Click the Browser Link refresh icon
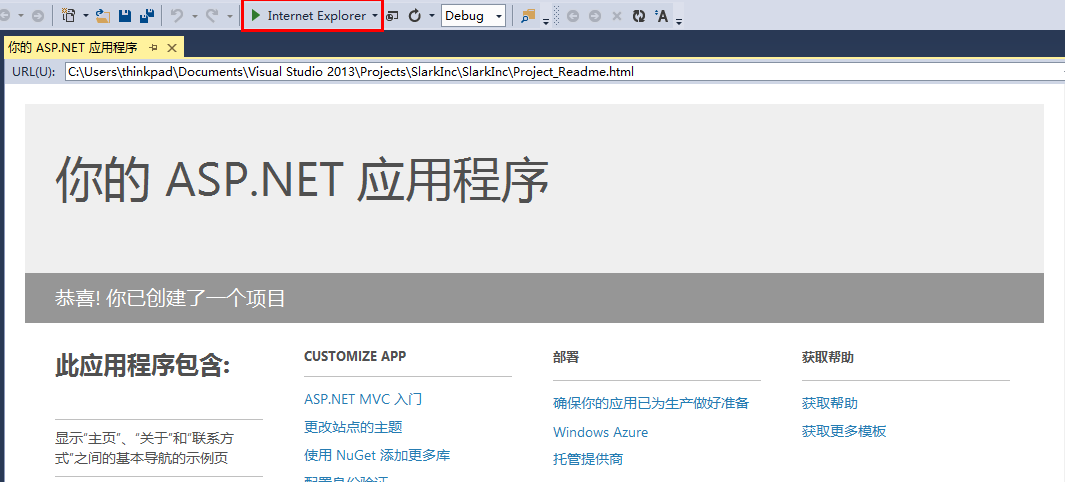The height and width of the screenshot is (482, 1065). click(x=415, y=16)
